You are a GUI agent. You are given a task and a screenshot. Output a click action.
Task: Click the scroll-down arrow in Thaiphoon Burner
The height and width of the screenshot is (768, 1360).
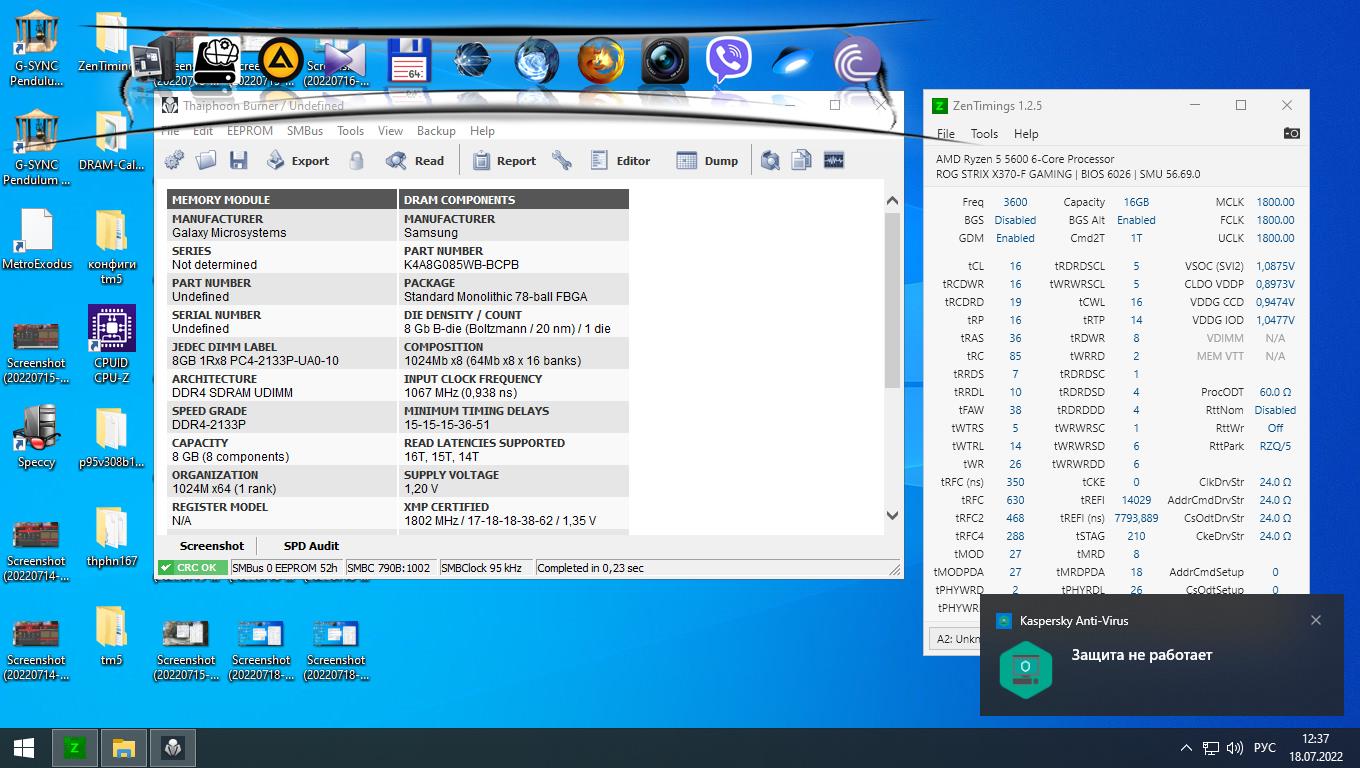(893, 516)
